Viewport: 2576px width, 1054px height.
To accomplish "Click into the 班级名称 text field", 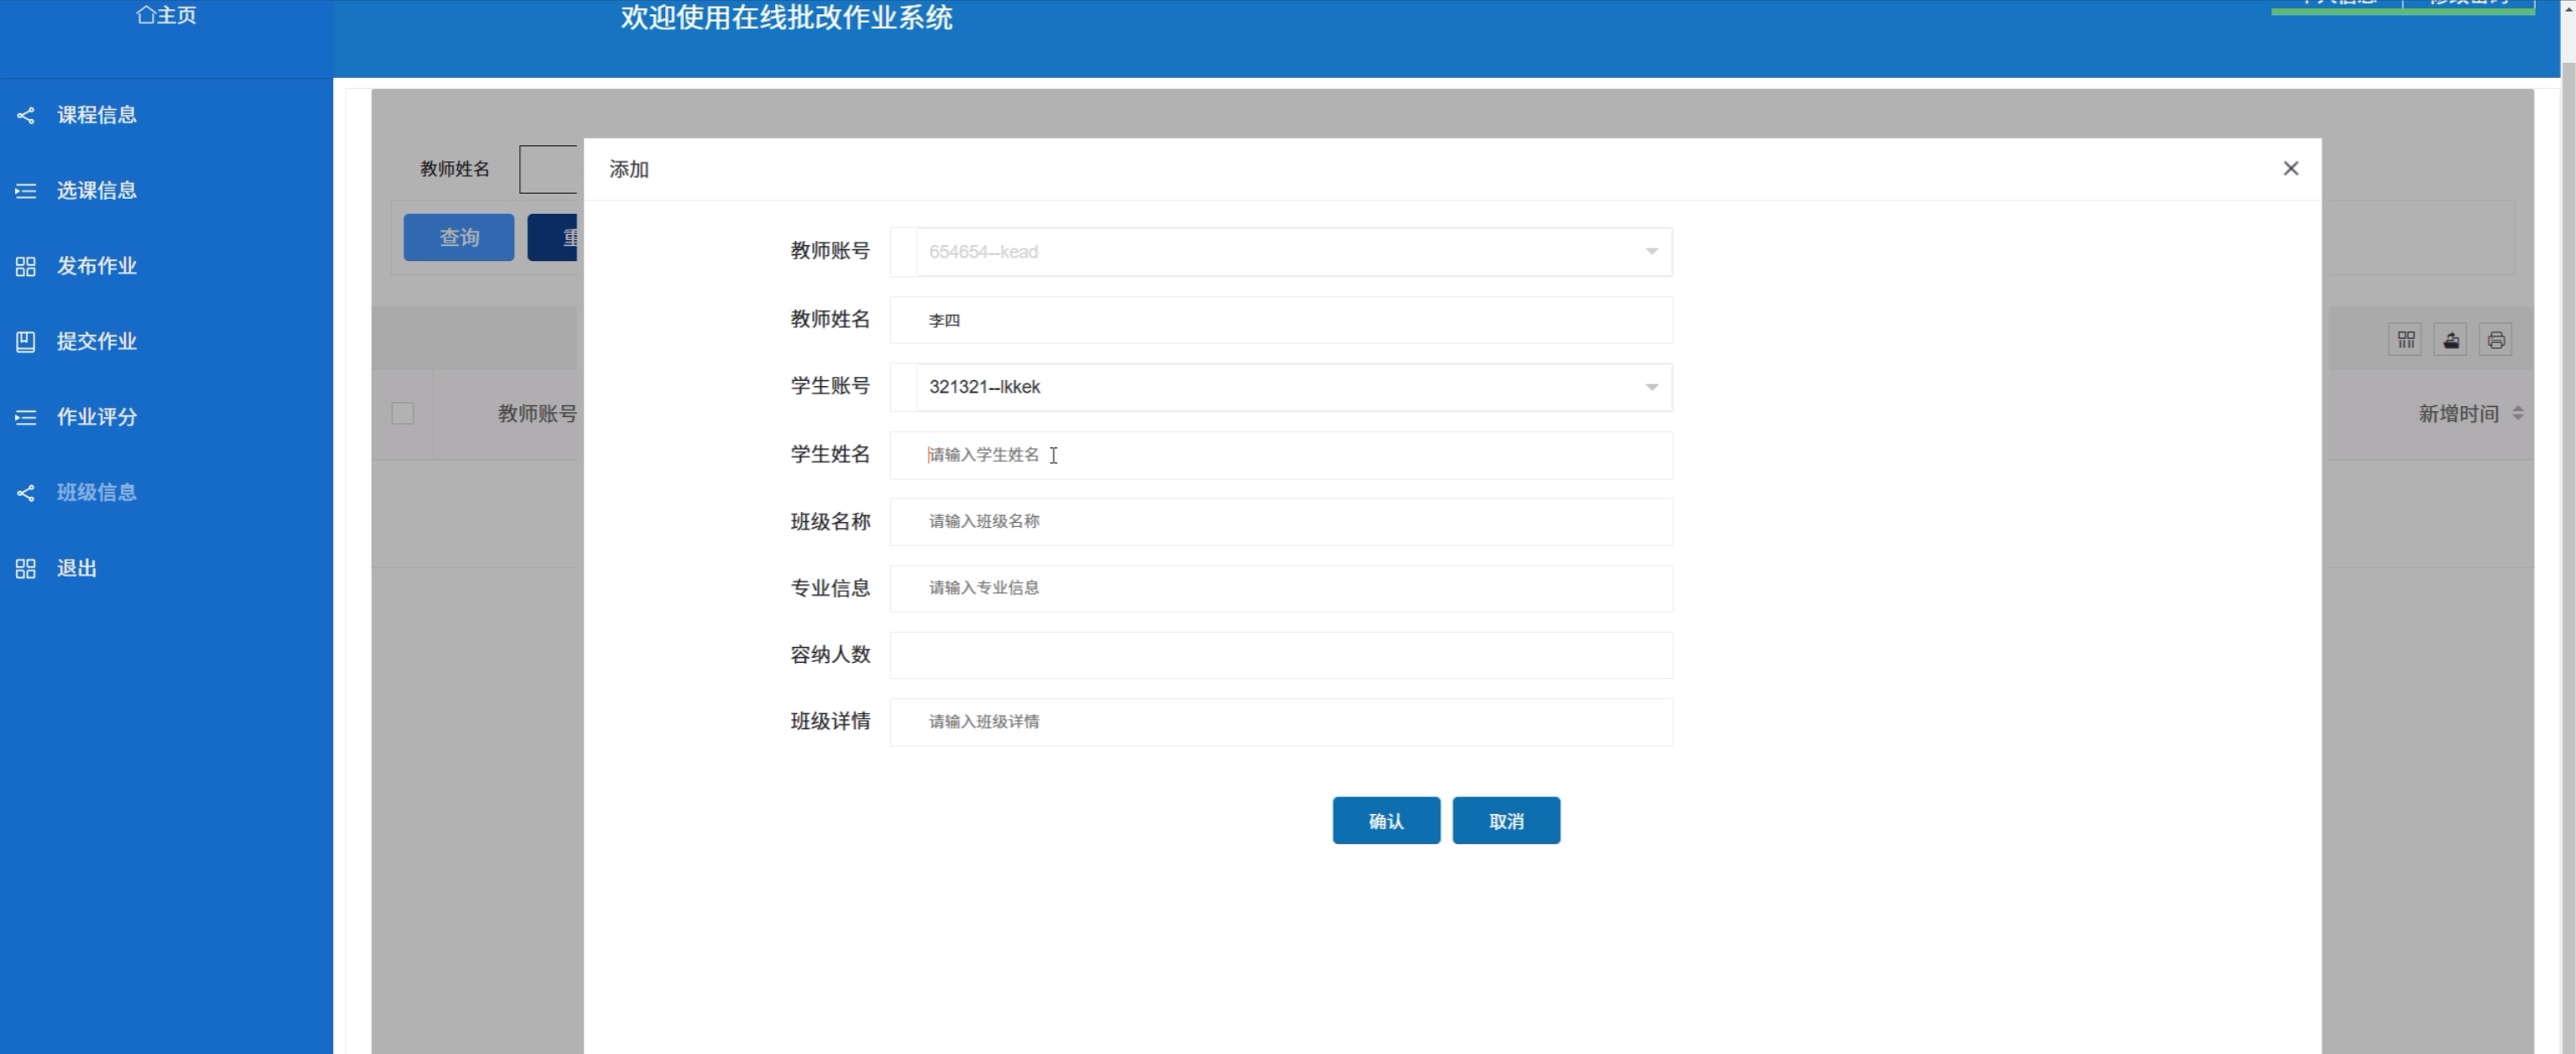I will click(1280, 522).
